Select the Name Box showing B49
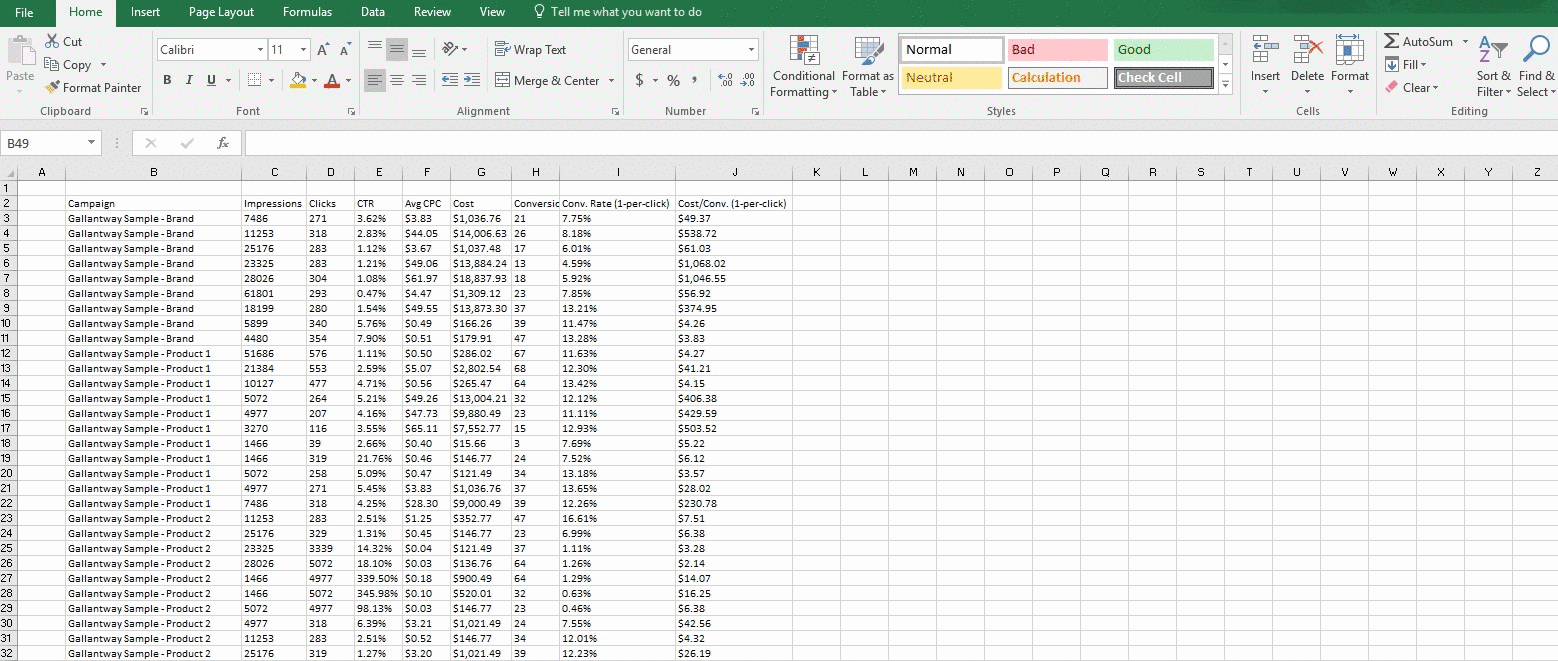This screenshot has width=1558, height=661. click(45, 142)
